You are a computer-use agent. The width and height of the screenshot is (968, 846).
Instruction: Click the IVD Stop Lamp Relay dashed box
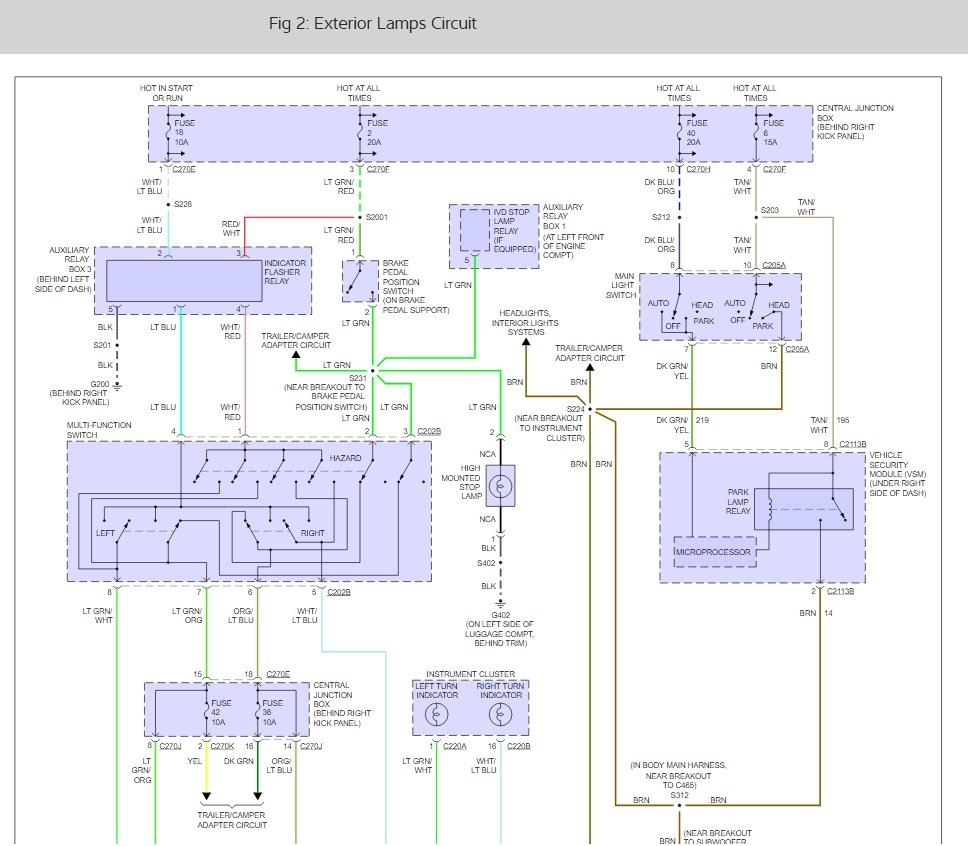[475, 230]
